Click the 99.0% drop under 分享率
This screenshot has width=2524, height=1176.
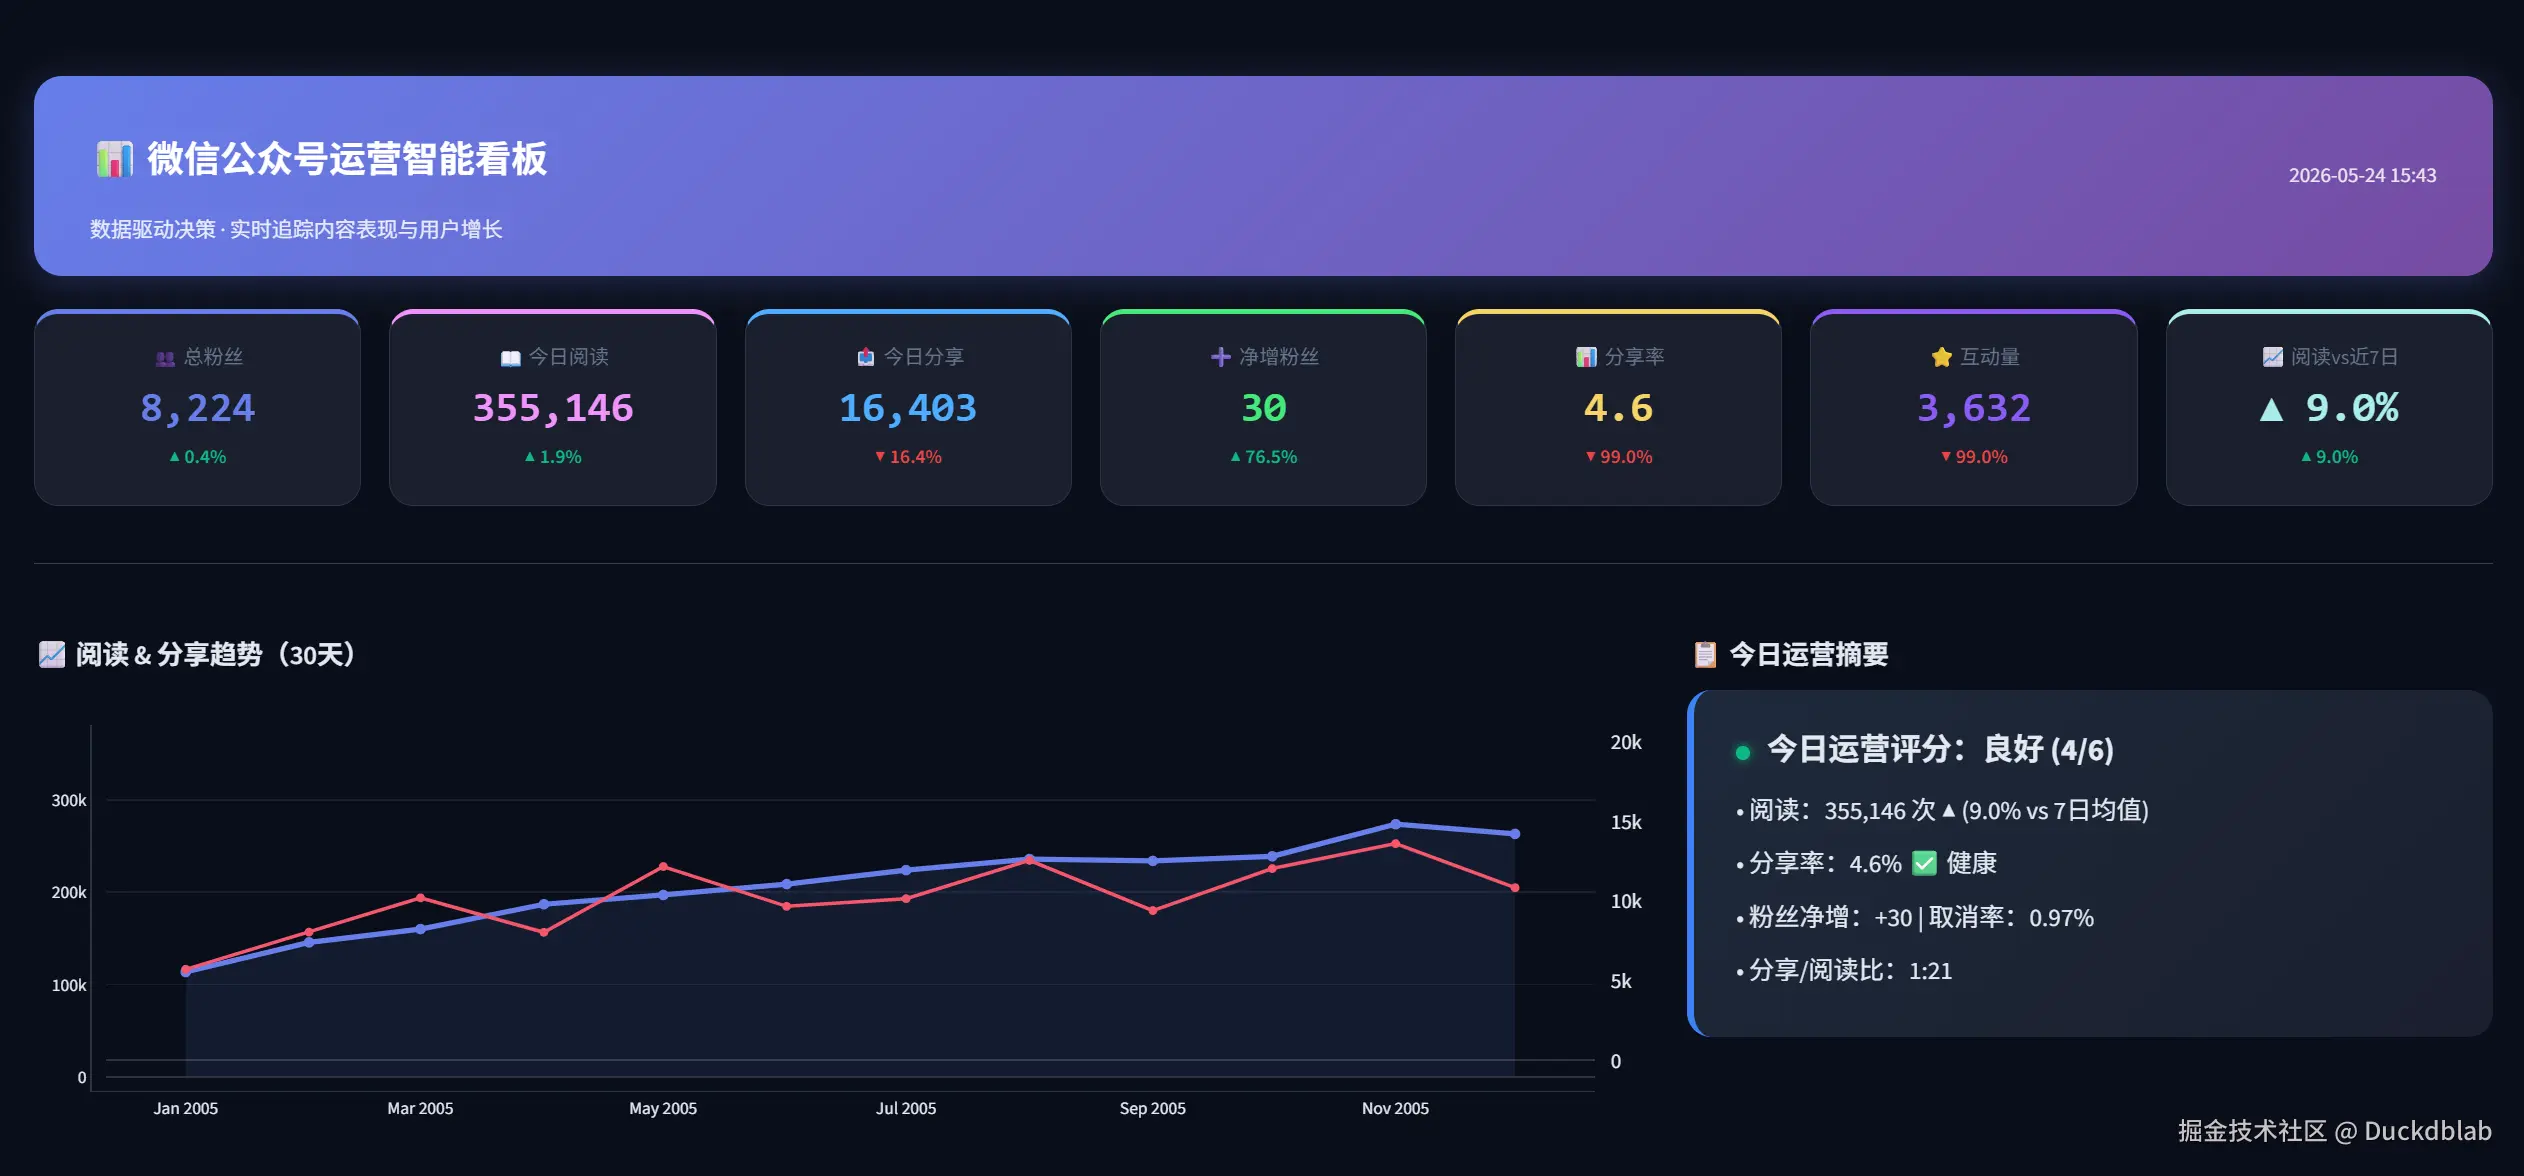click(1618, 457)
